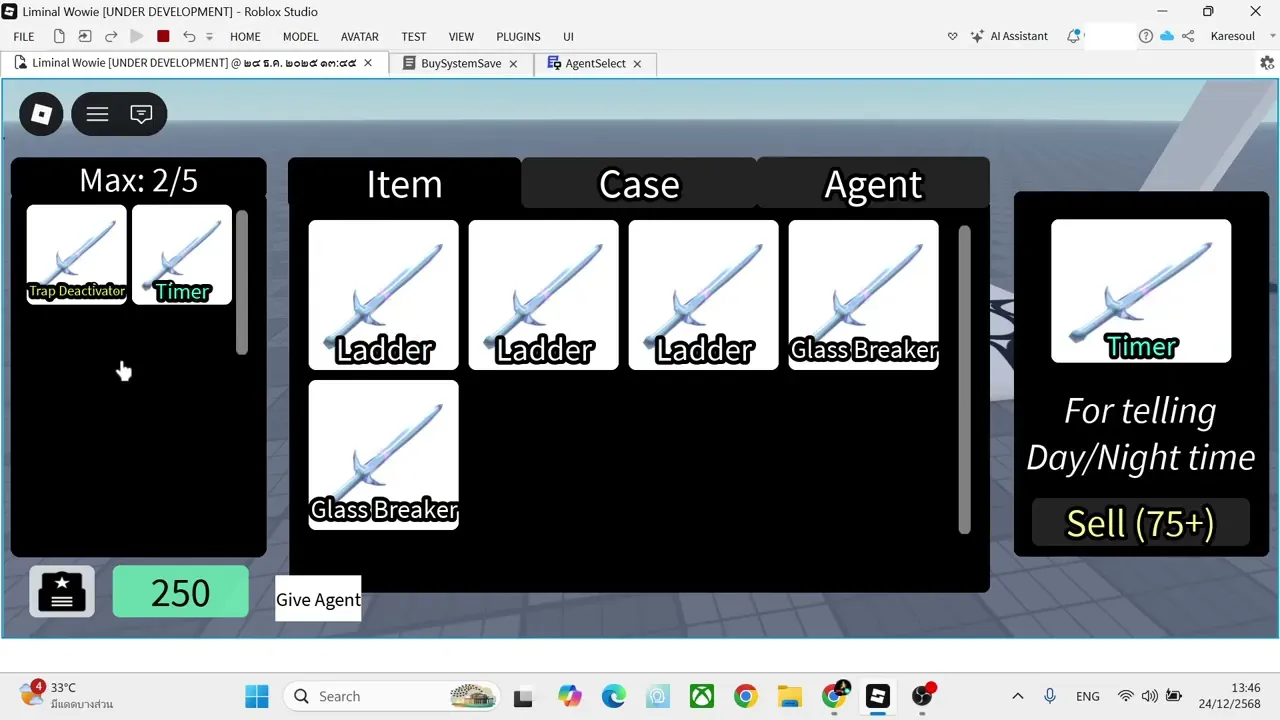Select the first Ladder item
Viewport: 1280px width, 720px height.
[384, 295]
